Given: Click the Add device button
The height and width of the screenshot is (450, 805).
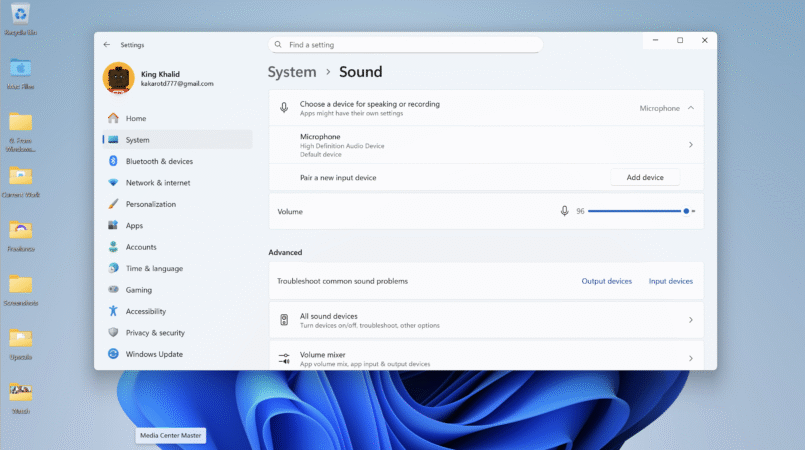Looking at the screenshot, I should (x=645, y=177).
